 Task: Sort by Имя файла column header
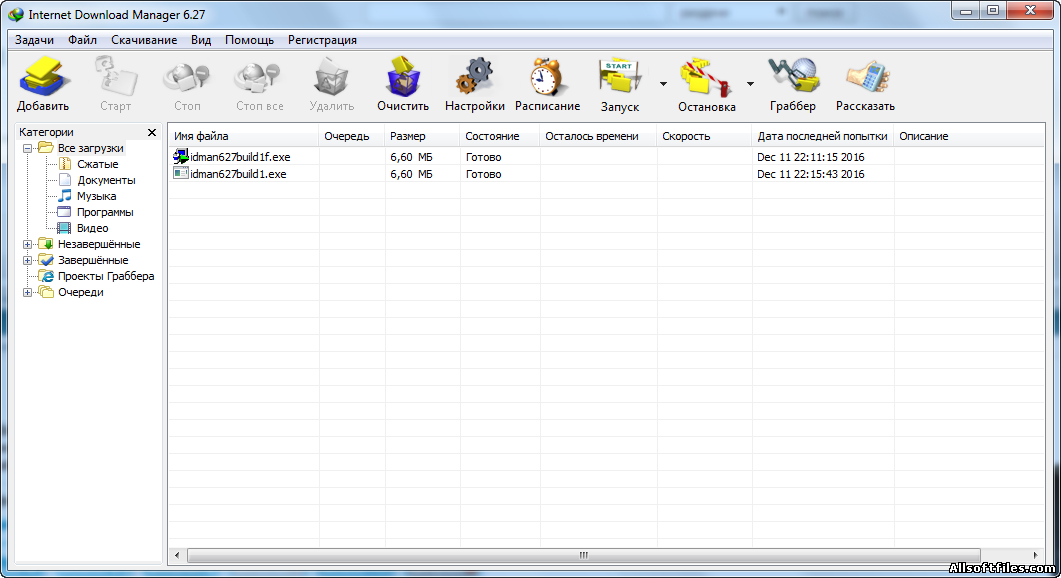click(244, 136)
